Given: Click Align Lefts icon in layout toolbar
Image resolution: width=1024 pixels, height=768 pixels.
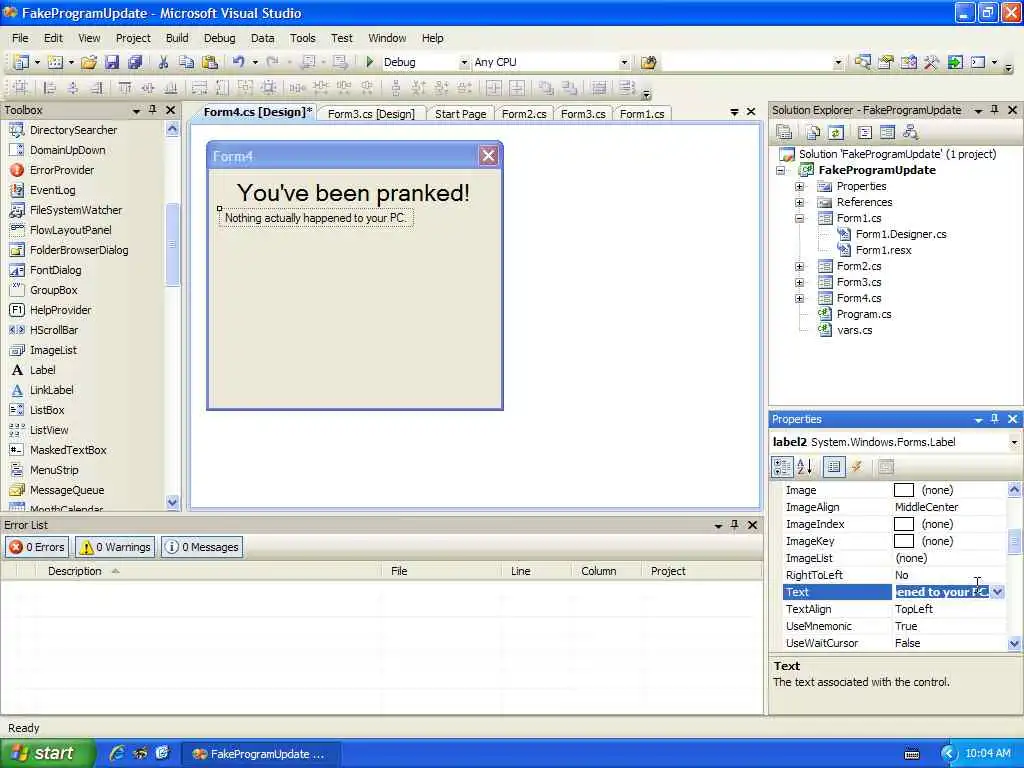Looking at the screenshot, I should tap(49, 88).
